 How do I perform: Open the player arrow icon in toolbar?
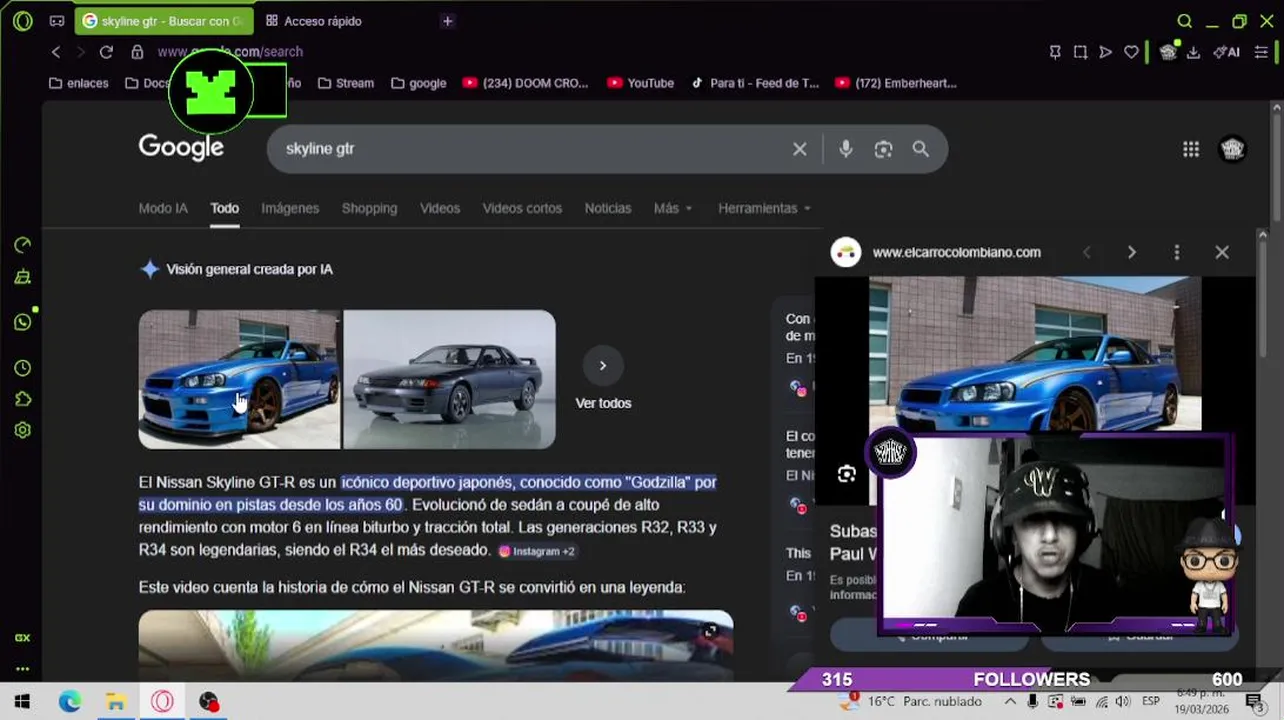(x=1105, y=52)
